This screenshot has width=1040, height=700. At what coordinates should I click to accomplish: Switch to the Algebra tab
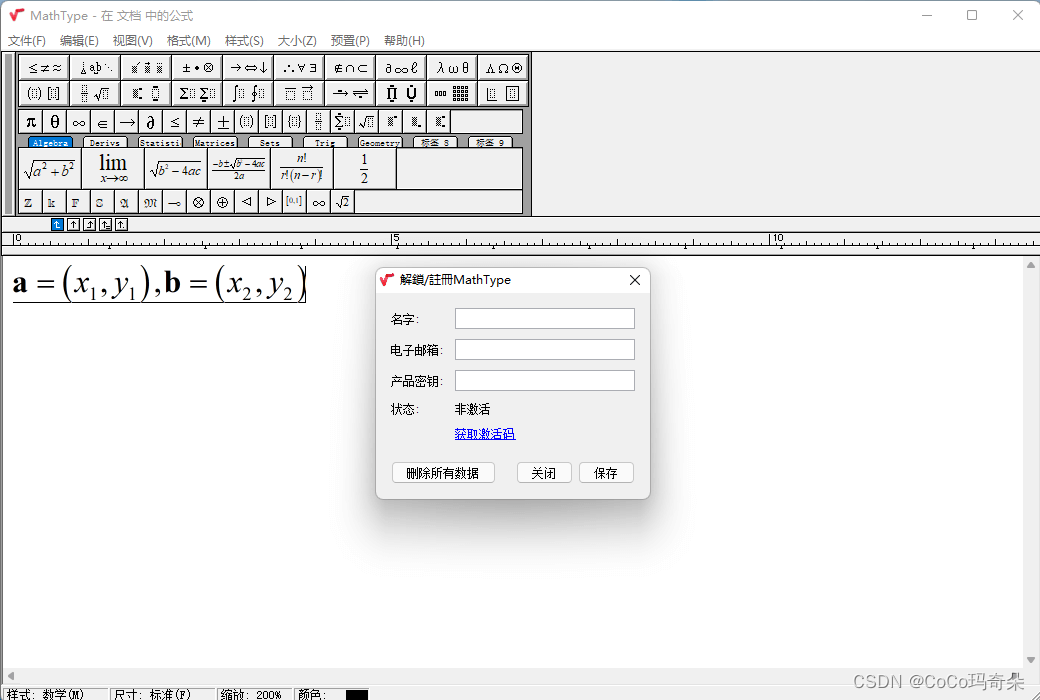[50, 143]
